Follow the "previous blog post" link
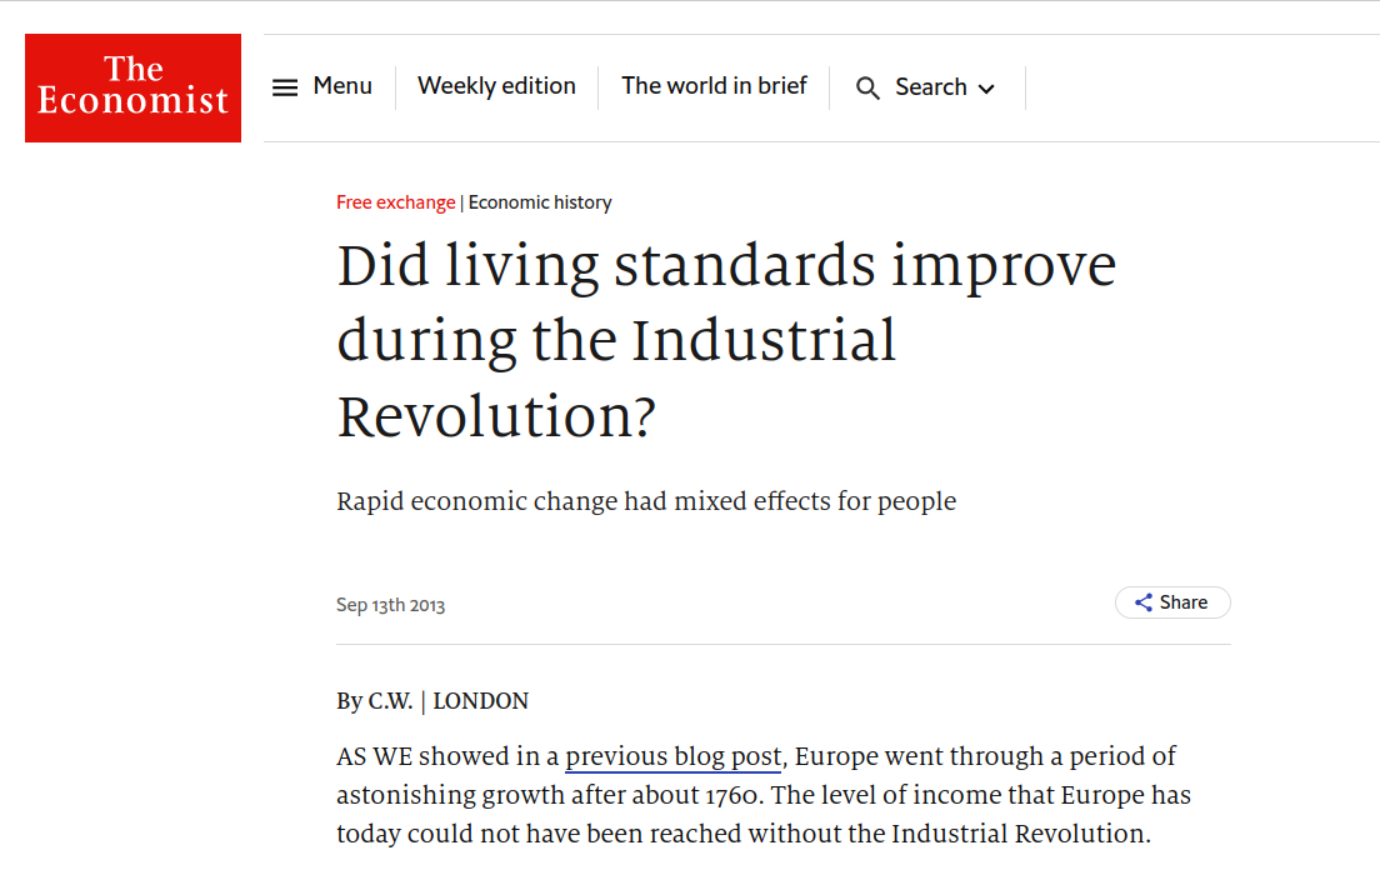Viewport: 1380px width, 877px height. pyautogui.click(x=673, y=756)
